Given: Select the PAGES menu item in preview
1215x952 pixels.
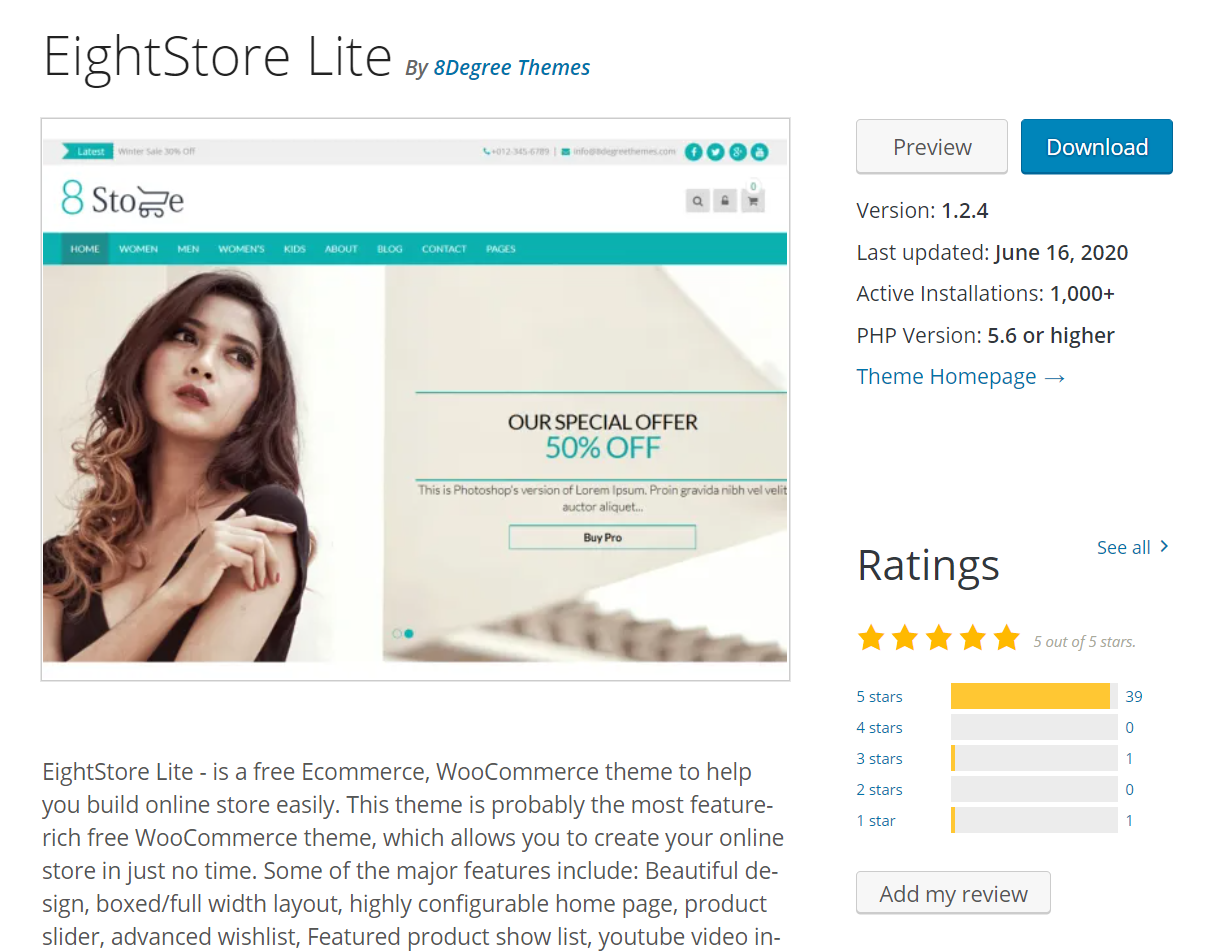Looking at the screenshot, I should (x=500, y=249).
